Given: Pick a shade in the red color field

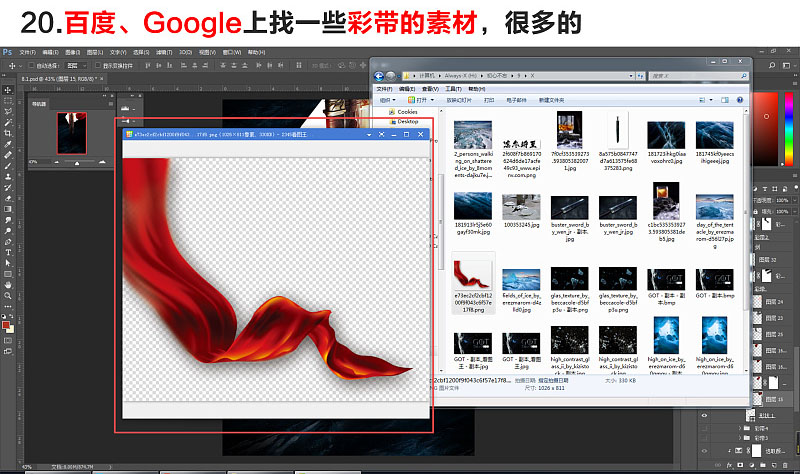Looking at the screenshot, I should 766,129.
